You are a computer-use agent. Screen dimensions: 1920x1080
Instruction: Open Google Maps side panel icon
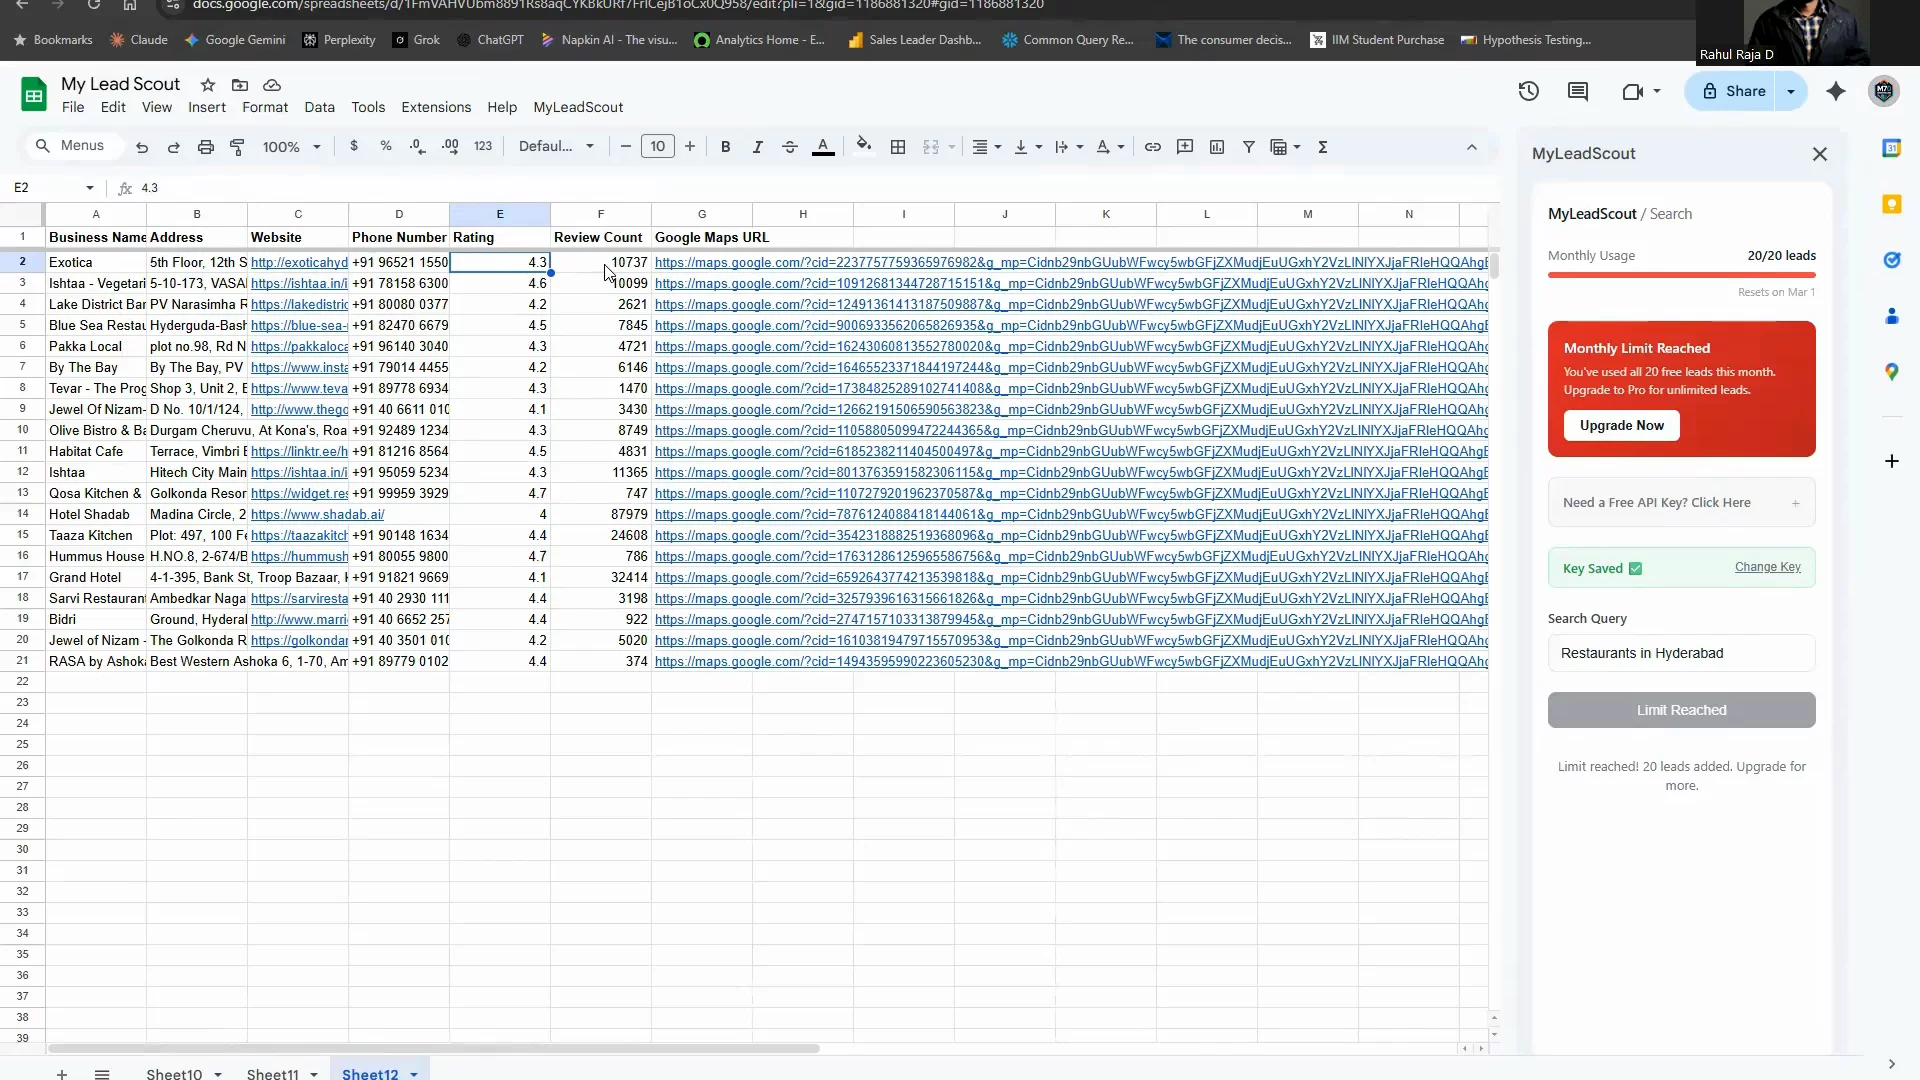[1891, 372]
